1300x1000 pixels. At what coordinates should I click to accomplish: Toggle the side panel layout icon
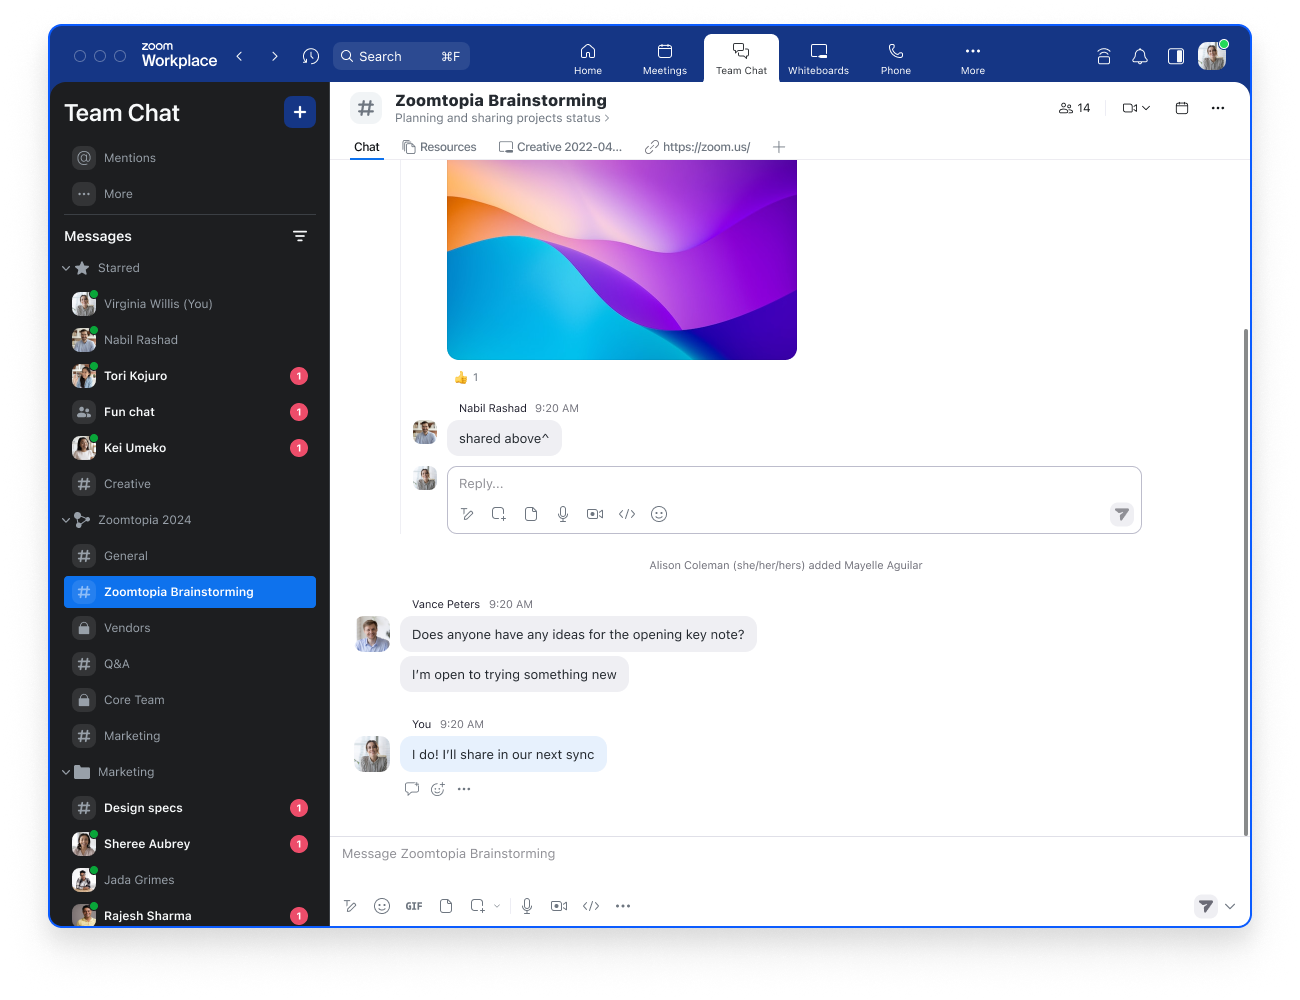point(1176,56)
